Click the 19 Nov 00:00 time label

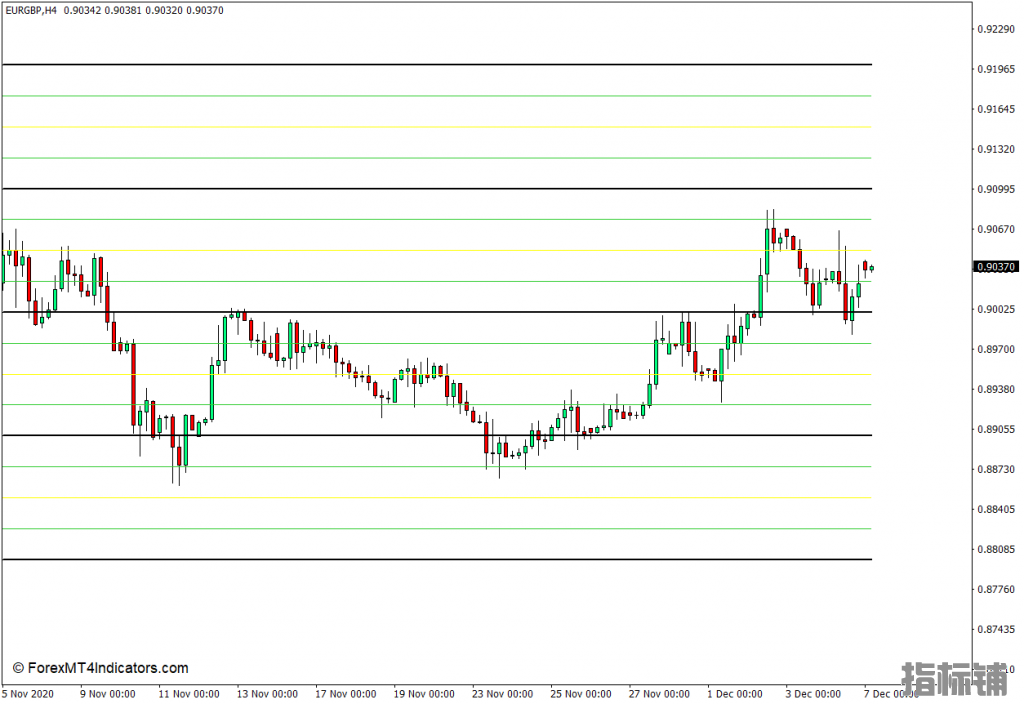pyautogui.click(x=424, y=694)
